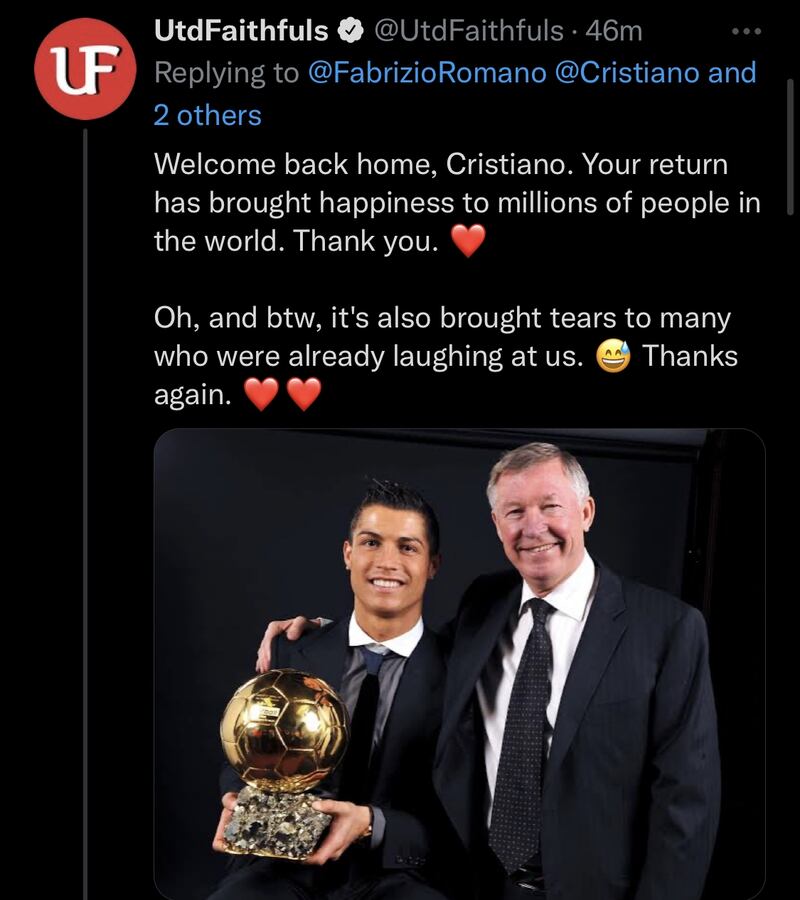Viewport: 800px width, 900px height.
Task: Open the three-dot more options menu
Action: (746, 31)
